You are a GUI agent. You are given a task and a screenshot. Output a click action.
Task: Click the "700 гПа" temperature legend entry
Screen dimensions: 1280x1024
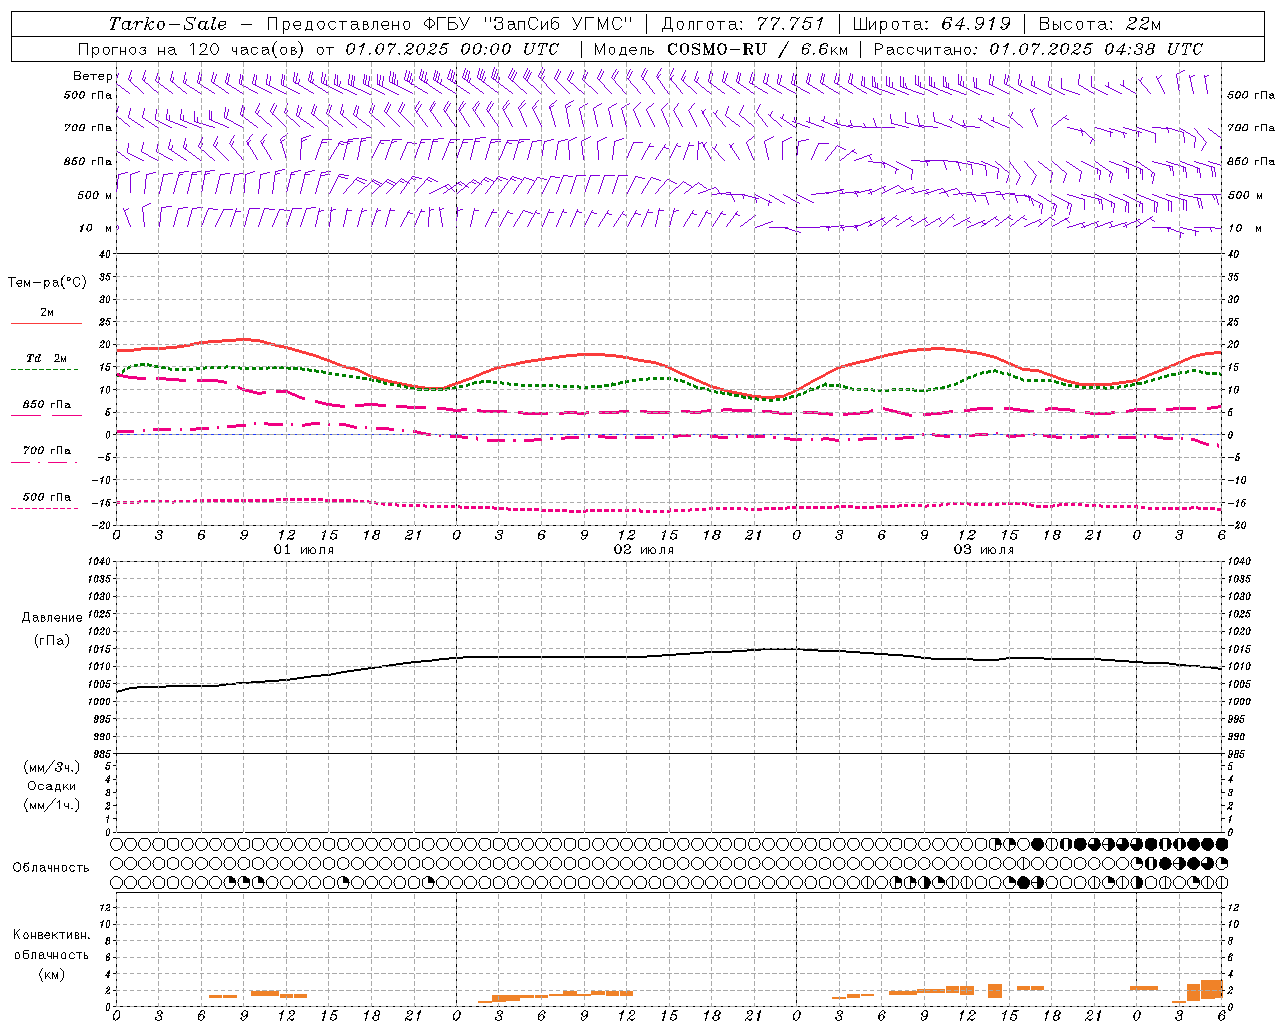(47, 450)
